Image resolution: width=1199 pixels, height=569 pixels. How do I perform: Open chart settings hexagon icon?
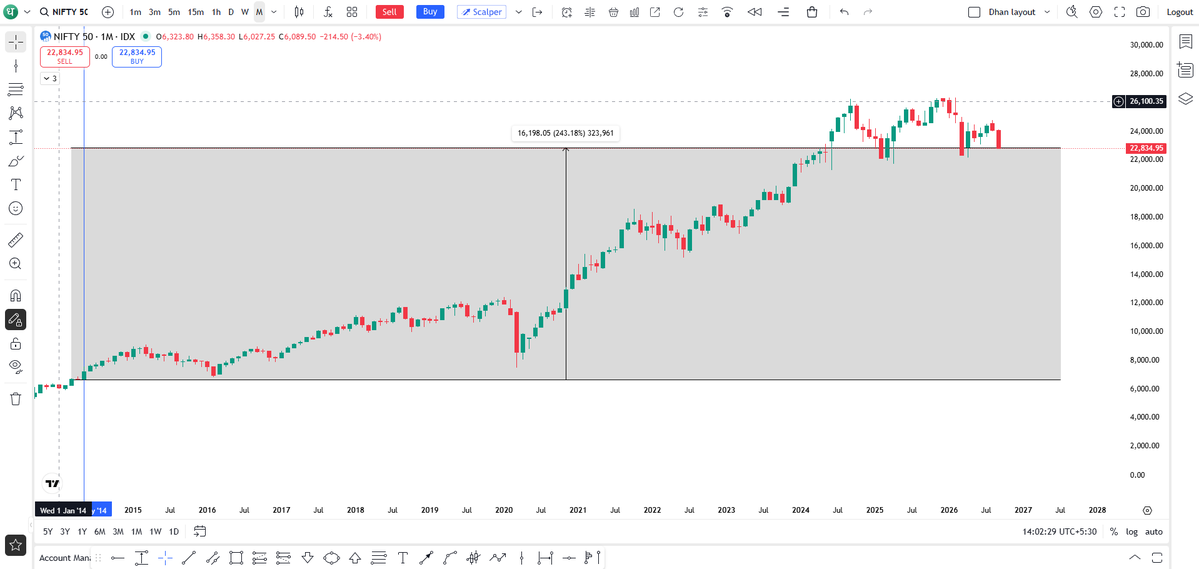tap(1096, 12)
